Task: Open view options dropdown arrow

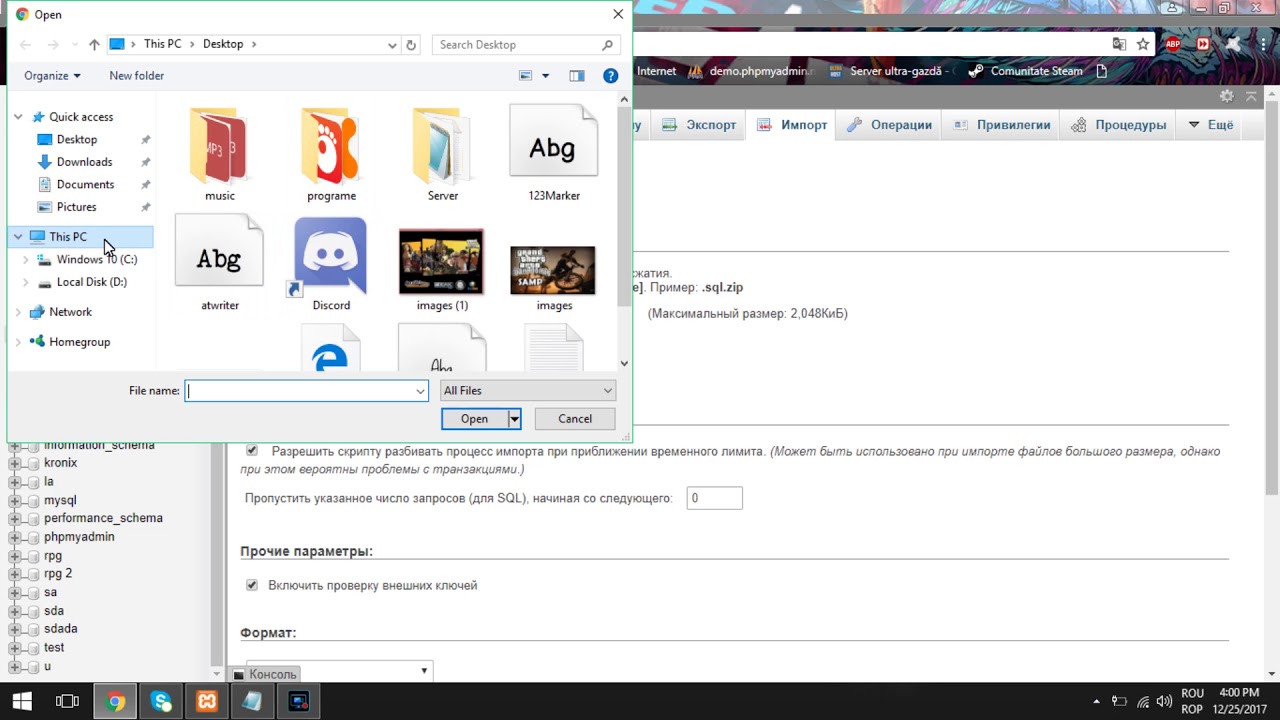Action: coord(545,76)
